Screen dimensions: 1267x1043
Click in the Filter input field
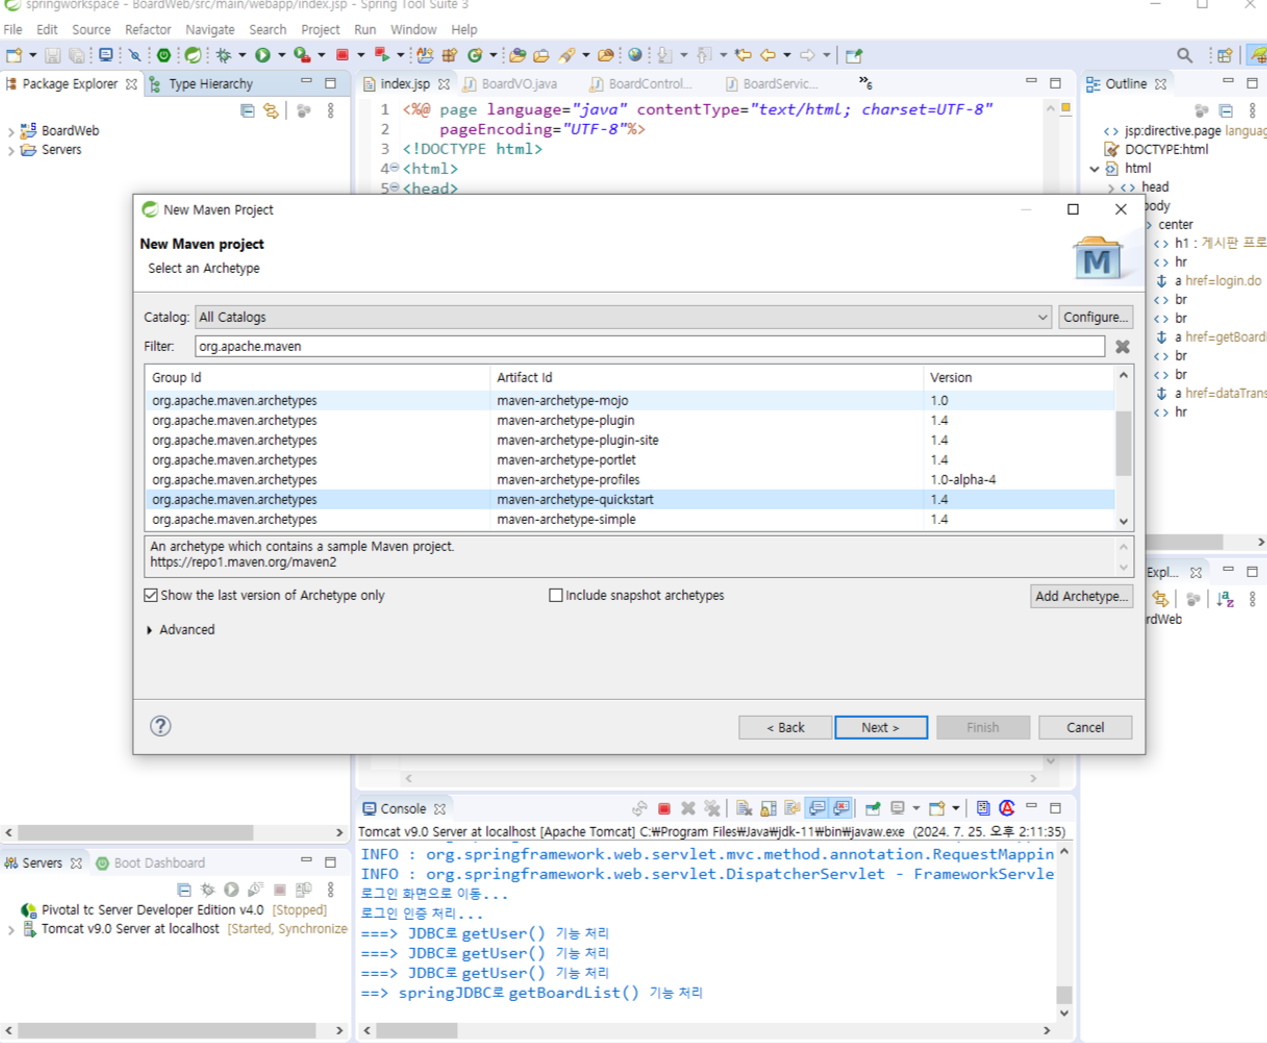click(649, 346)
